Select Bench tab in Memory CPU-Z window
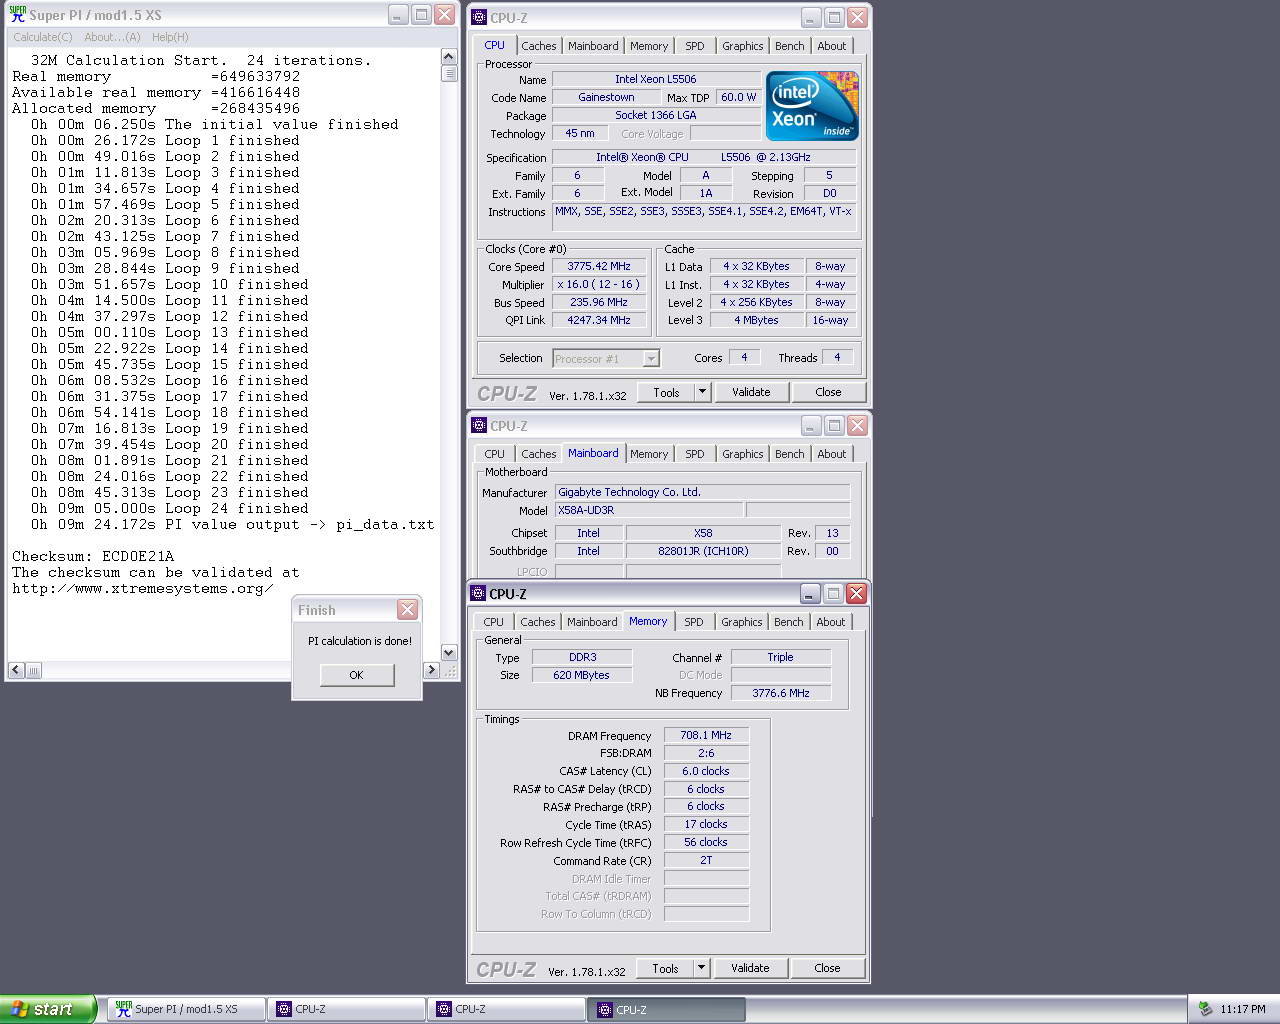Screen dimensions: 1280x1024 click(x=789, y=622)
